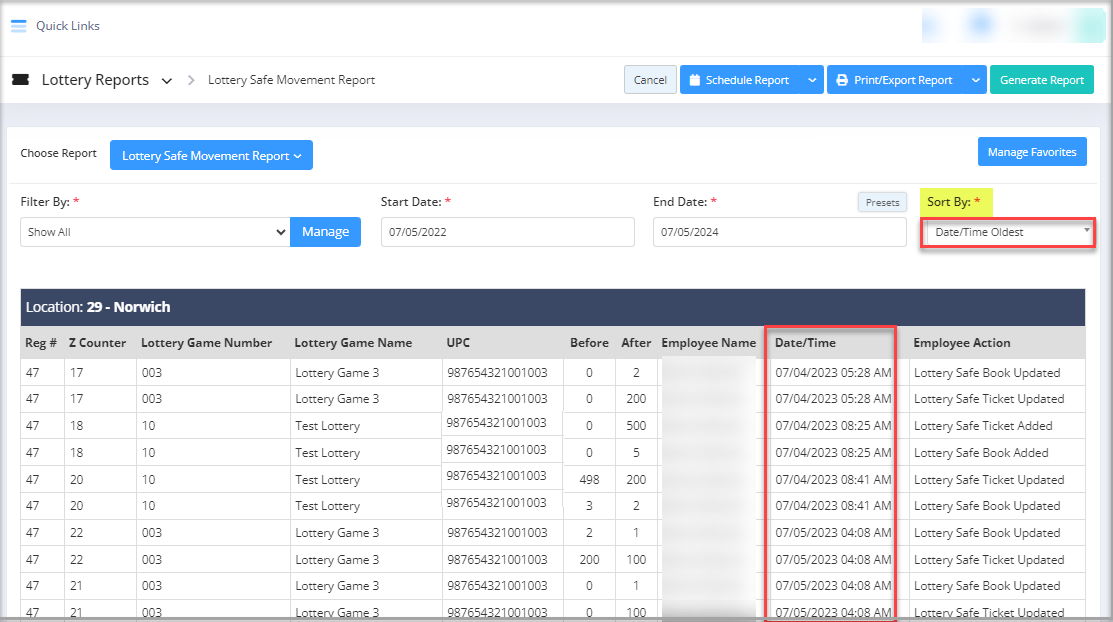Screen dimensions: 1113x622
Task: Click the End Date input field
Action: click(779, 232)
